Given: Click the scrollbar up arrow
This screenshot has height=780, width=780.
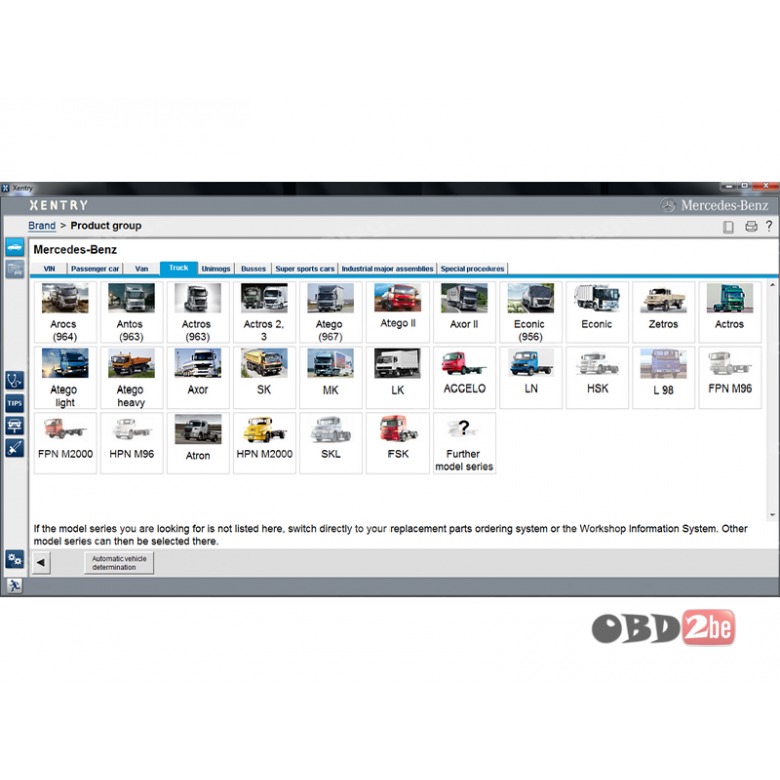Looking at the screenshot, I should coord(773,285).
